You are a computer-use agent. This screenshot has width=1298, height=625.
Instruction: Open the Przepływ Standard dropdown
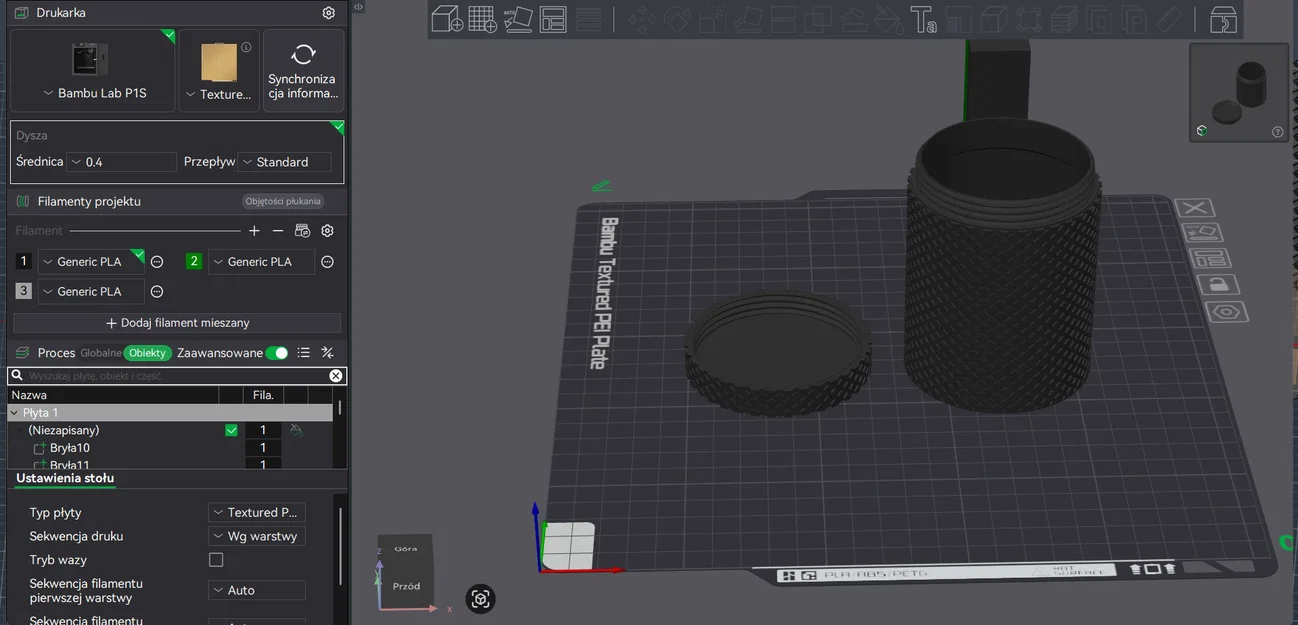286,162
